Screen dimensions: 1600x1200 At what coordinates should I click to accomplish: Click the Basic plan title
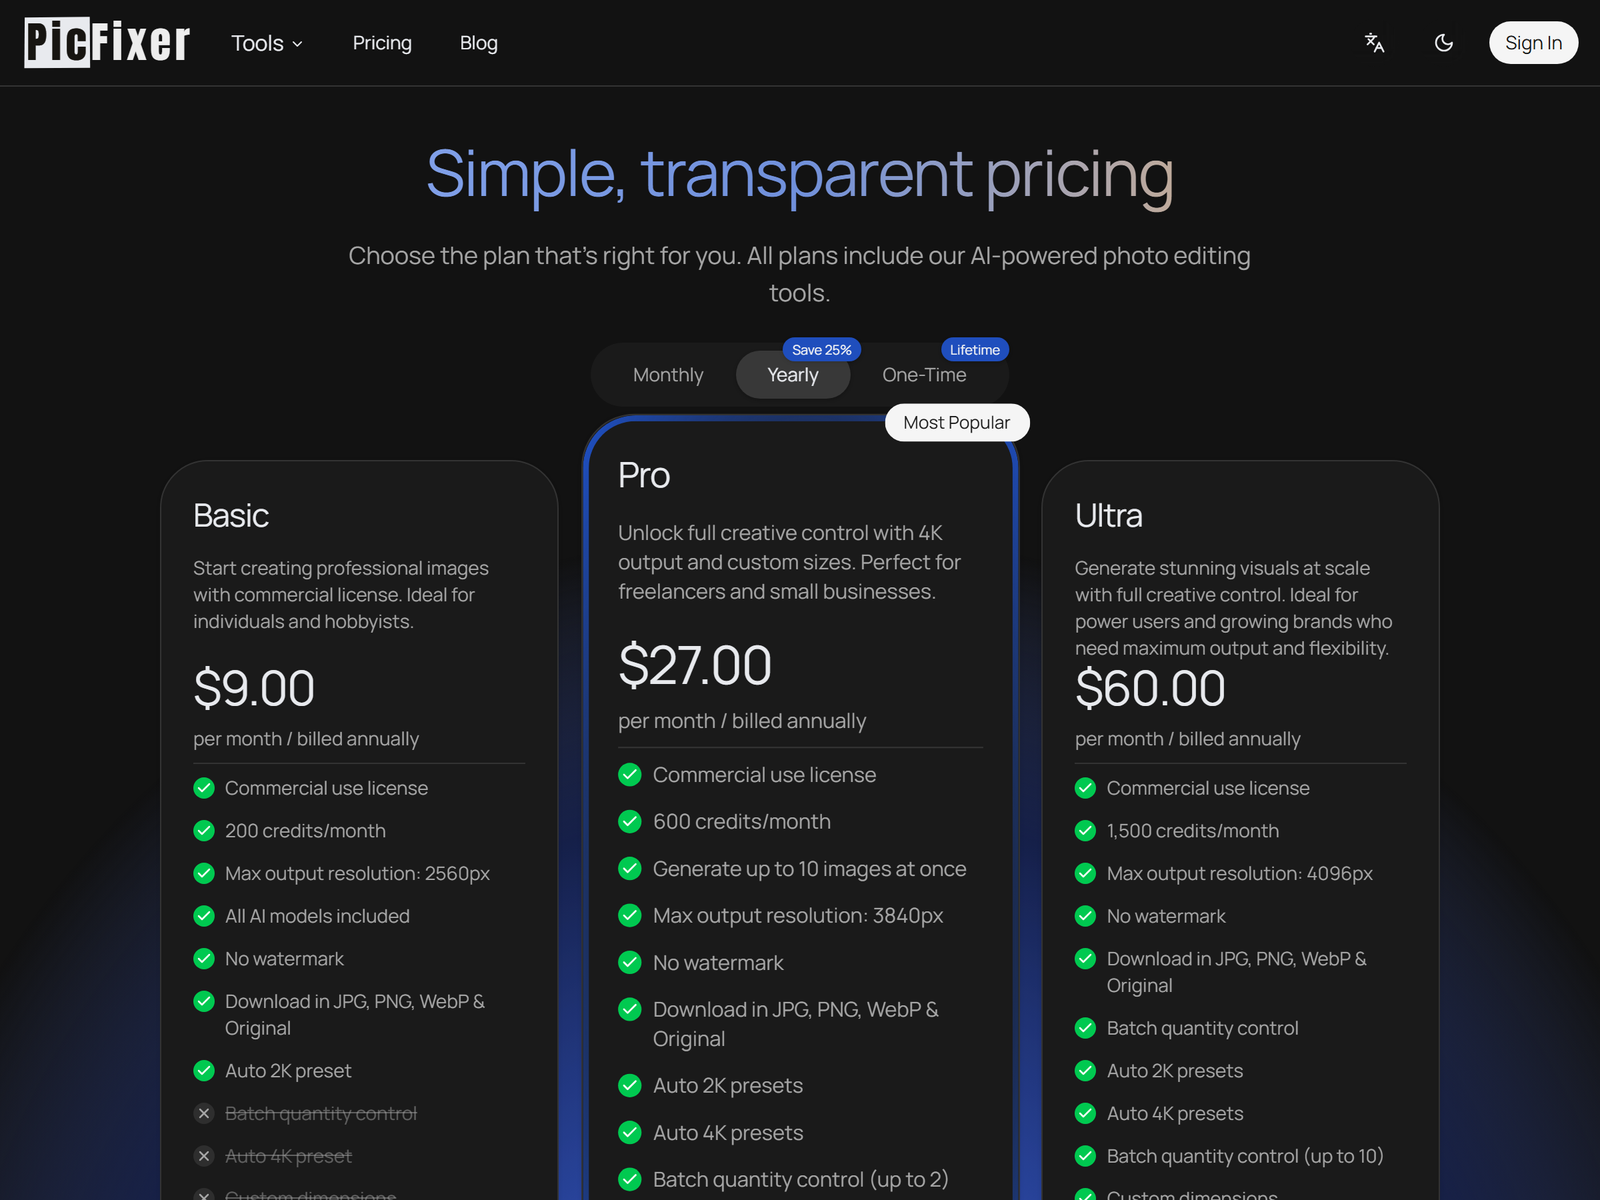click(x=231, y=516)
